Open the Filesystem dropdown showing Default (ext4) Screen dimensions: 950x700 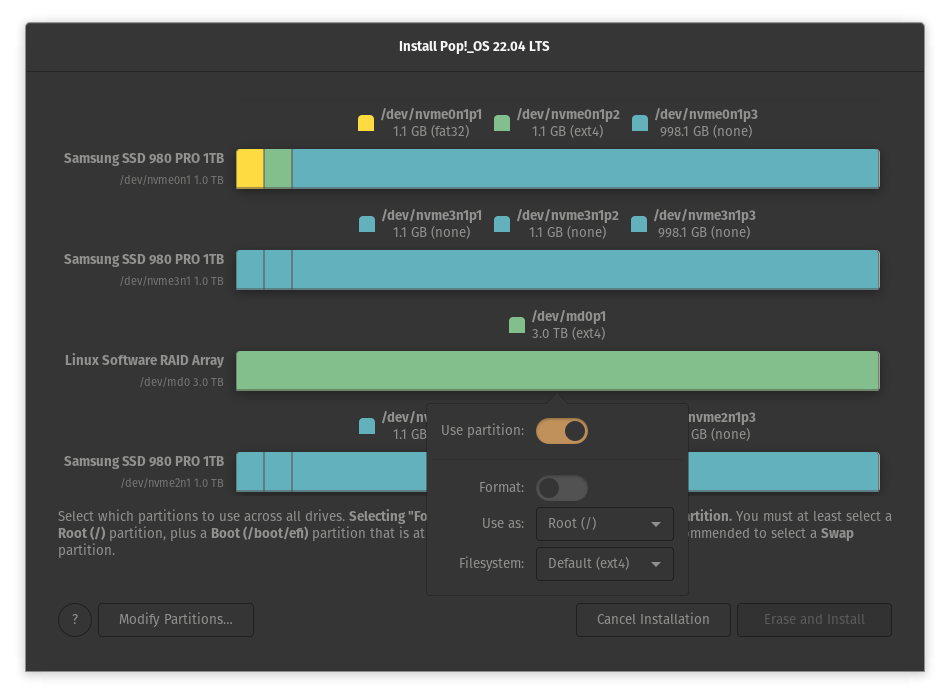click(x=604, y=563)
